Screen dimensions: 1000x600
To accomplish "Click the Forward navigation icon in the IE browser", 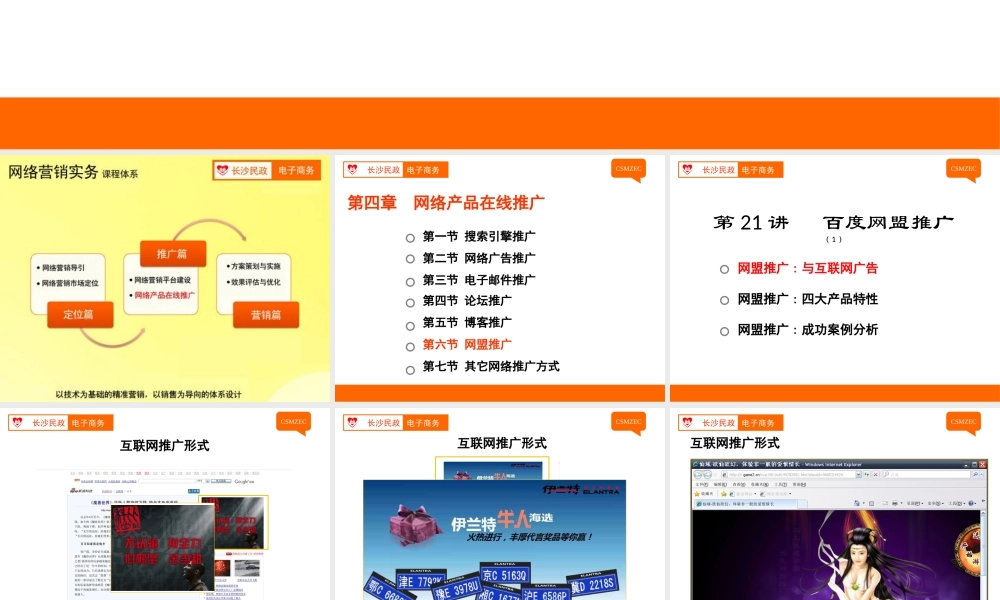I will coord(707,475).
